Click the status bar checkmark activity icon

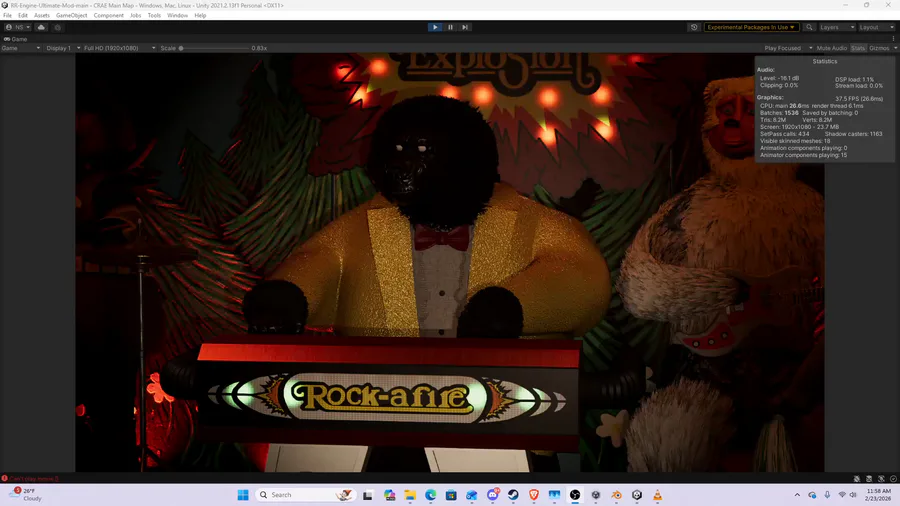(893, 478)
